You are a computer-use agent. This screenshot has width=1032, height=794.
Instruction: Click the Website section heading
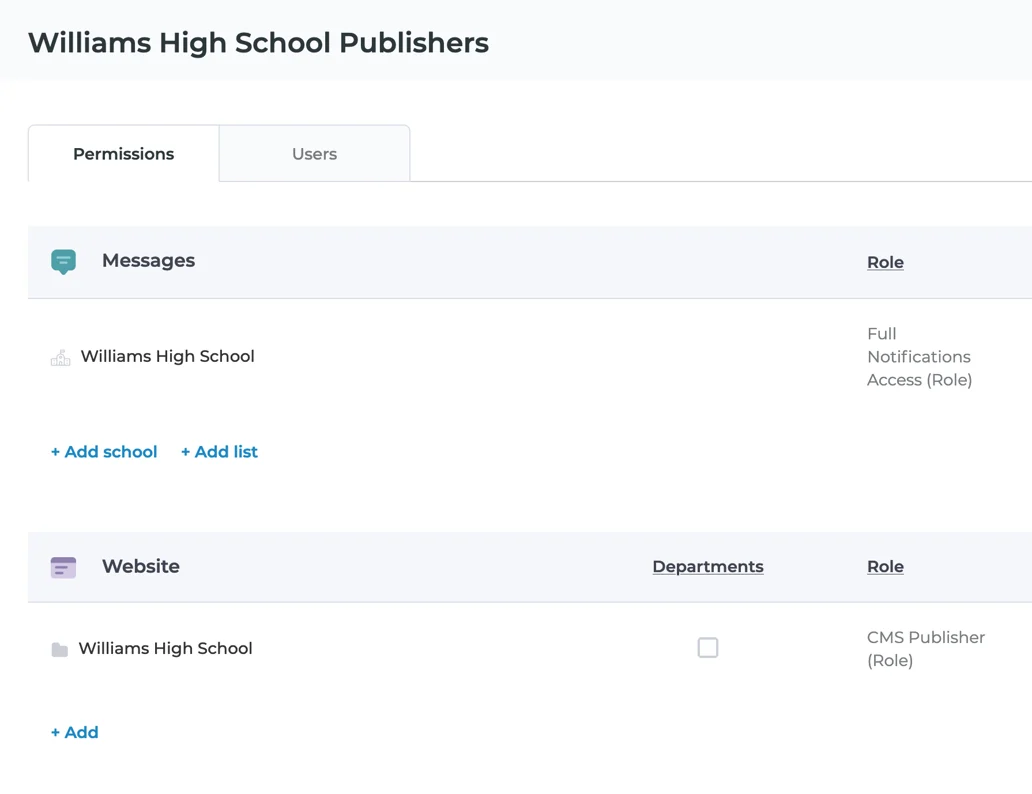point(141,567)
